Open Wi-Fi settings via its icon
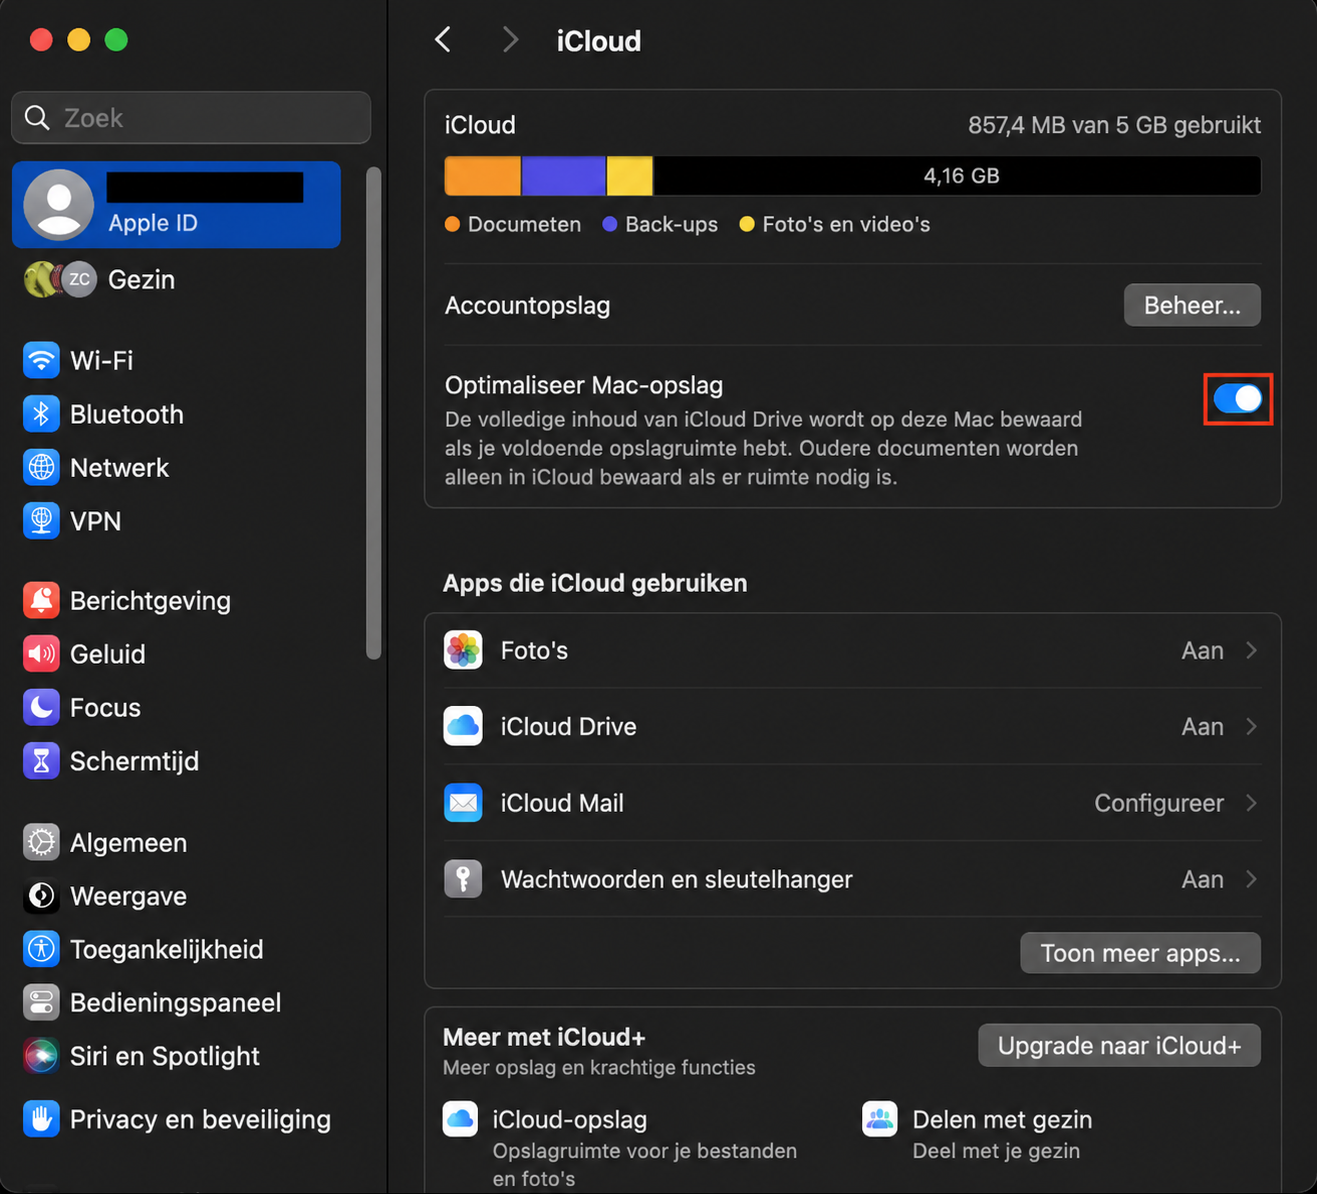Image resolution: width=1317 pixels, height=1194 pixels. coord(41,360)
